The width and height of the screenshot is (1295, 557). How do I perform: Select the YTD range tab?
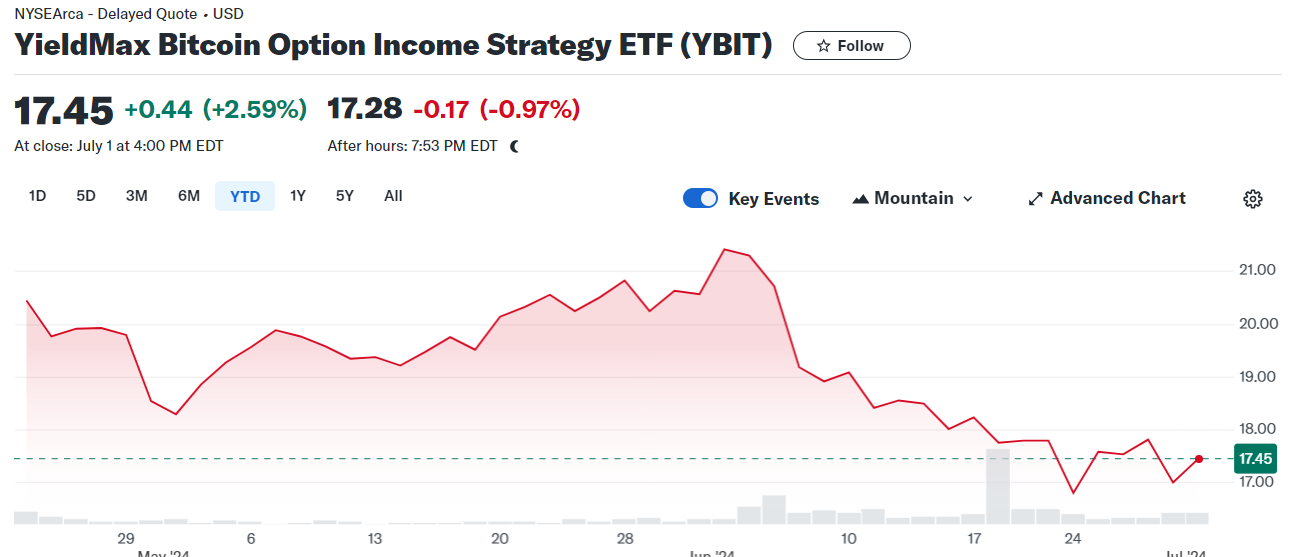pyautogui.click(x=245, y=196)
